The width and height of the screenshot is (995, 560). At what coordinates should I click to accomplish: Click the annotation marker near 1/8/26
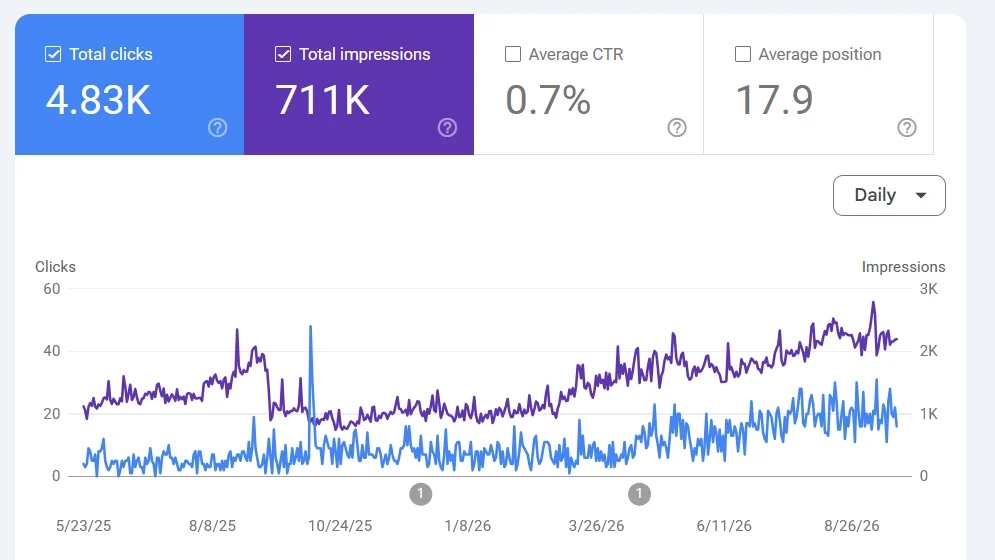pyautogui.click(x=421, y=494)
